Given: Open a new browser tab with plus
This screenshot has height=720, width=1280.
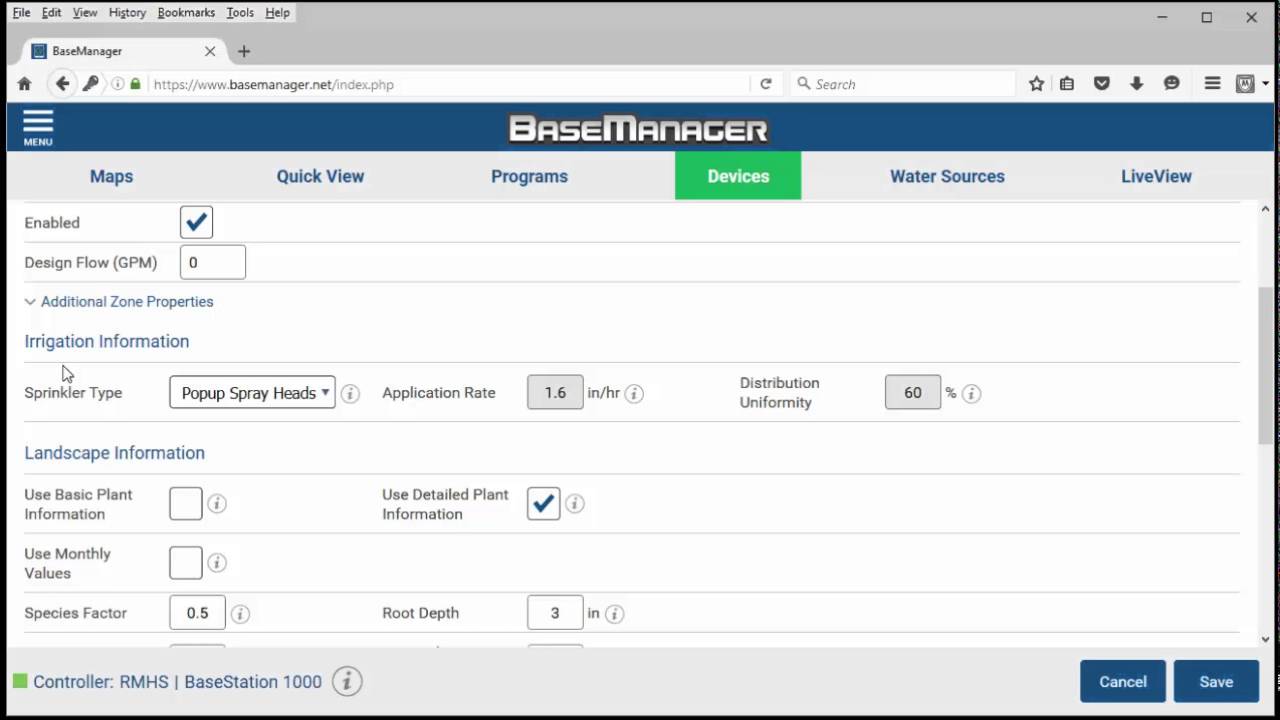Looking at the screenshot, I should pos(244,51).
